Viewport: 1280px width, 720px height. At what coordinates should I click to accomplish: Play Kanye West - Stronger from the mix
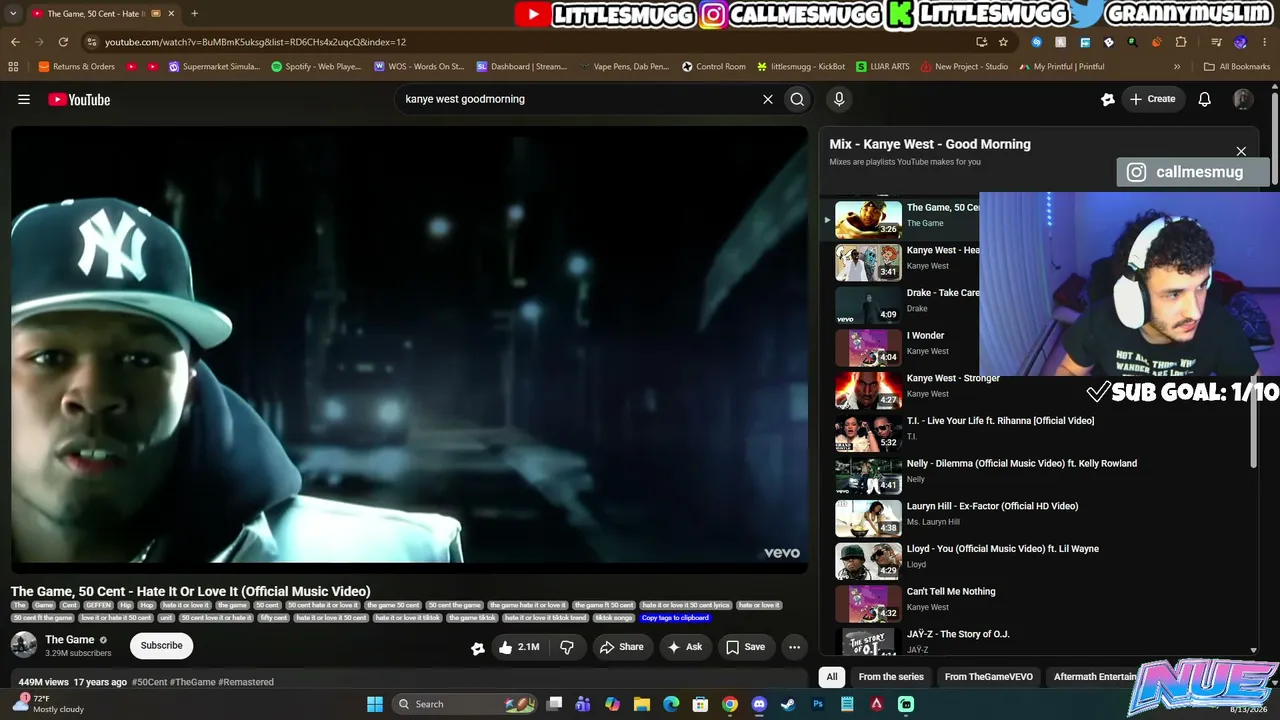[868, 391]
